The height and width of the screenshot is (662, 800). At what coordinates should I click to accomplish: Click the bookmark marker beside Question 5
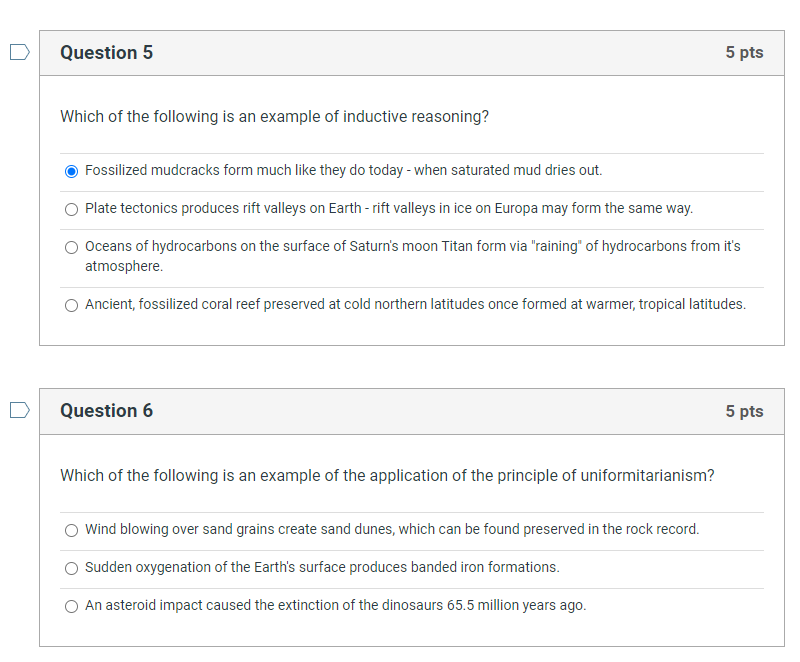point(19,51)
